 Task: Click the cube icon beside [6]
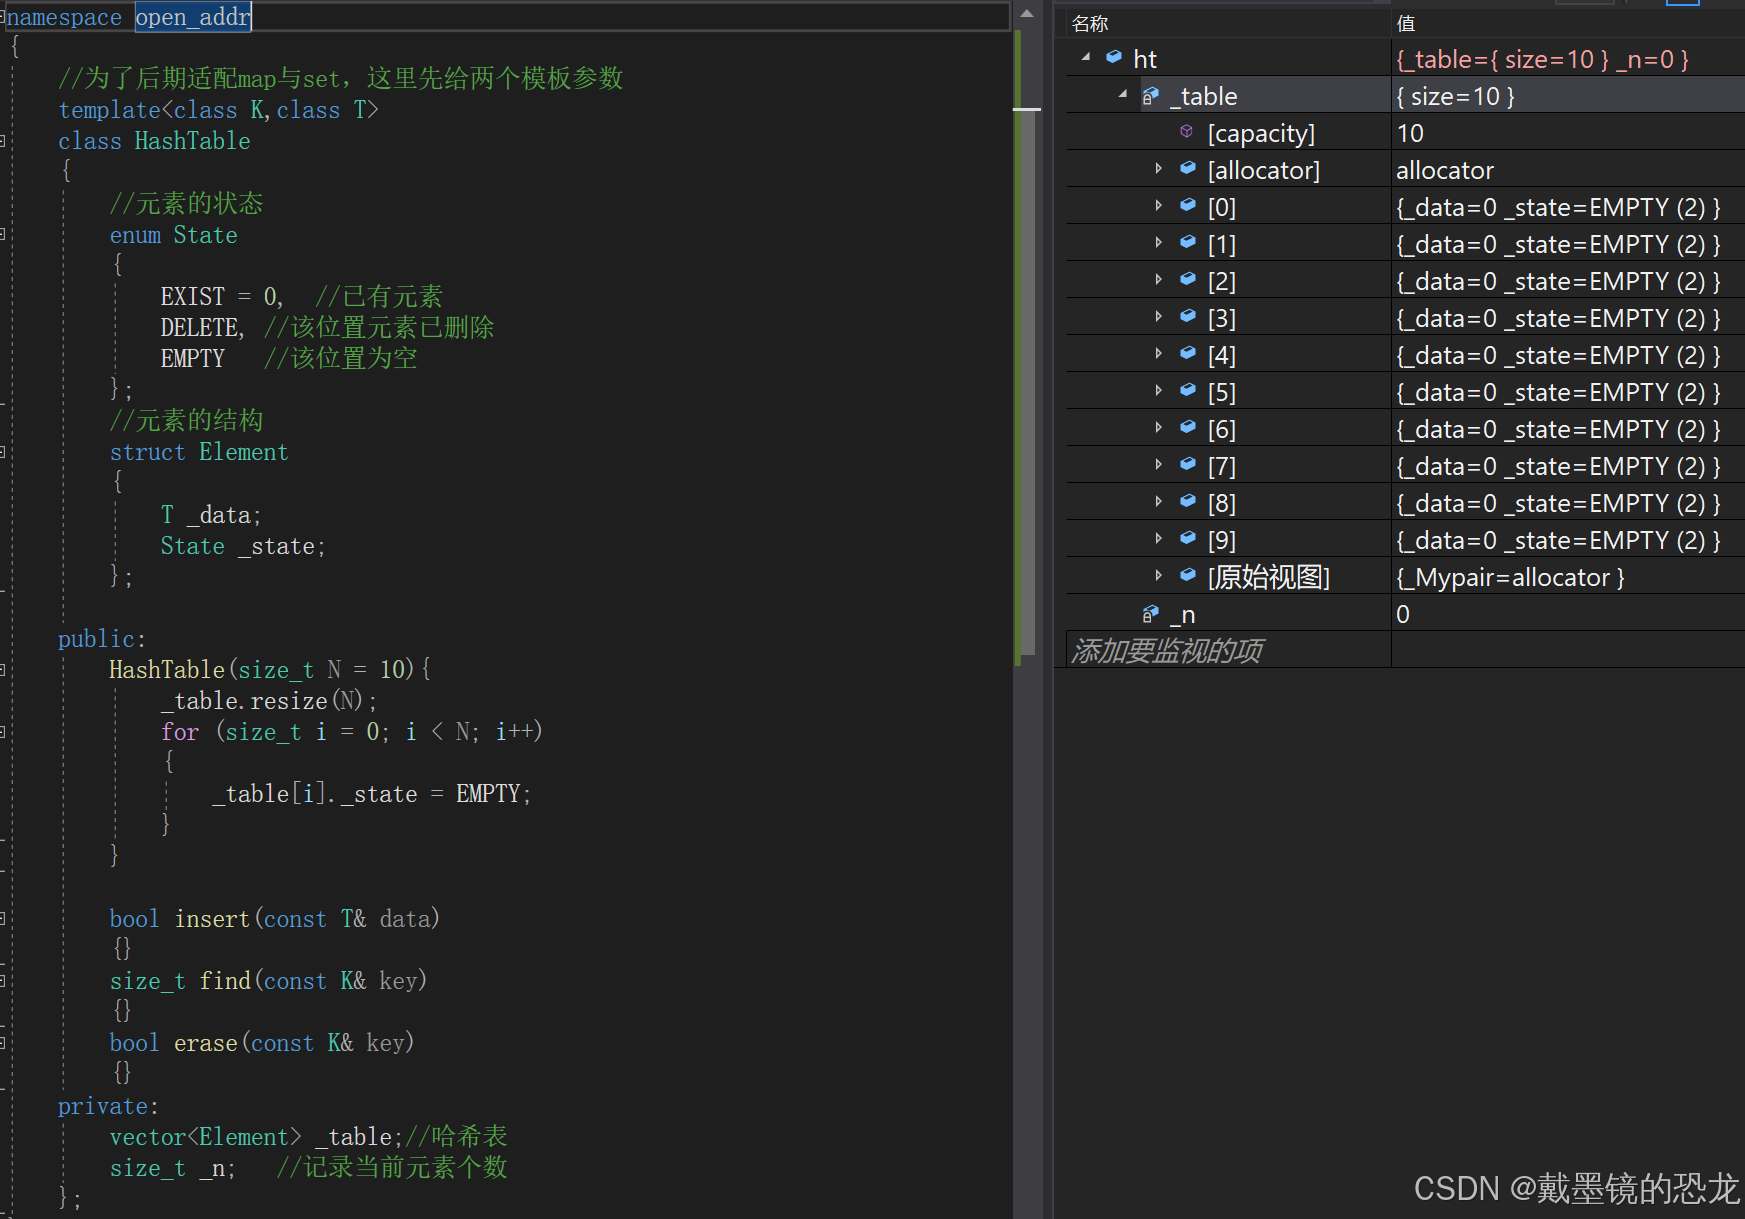1188,428
